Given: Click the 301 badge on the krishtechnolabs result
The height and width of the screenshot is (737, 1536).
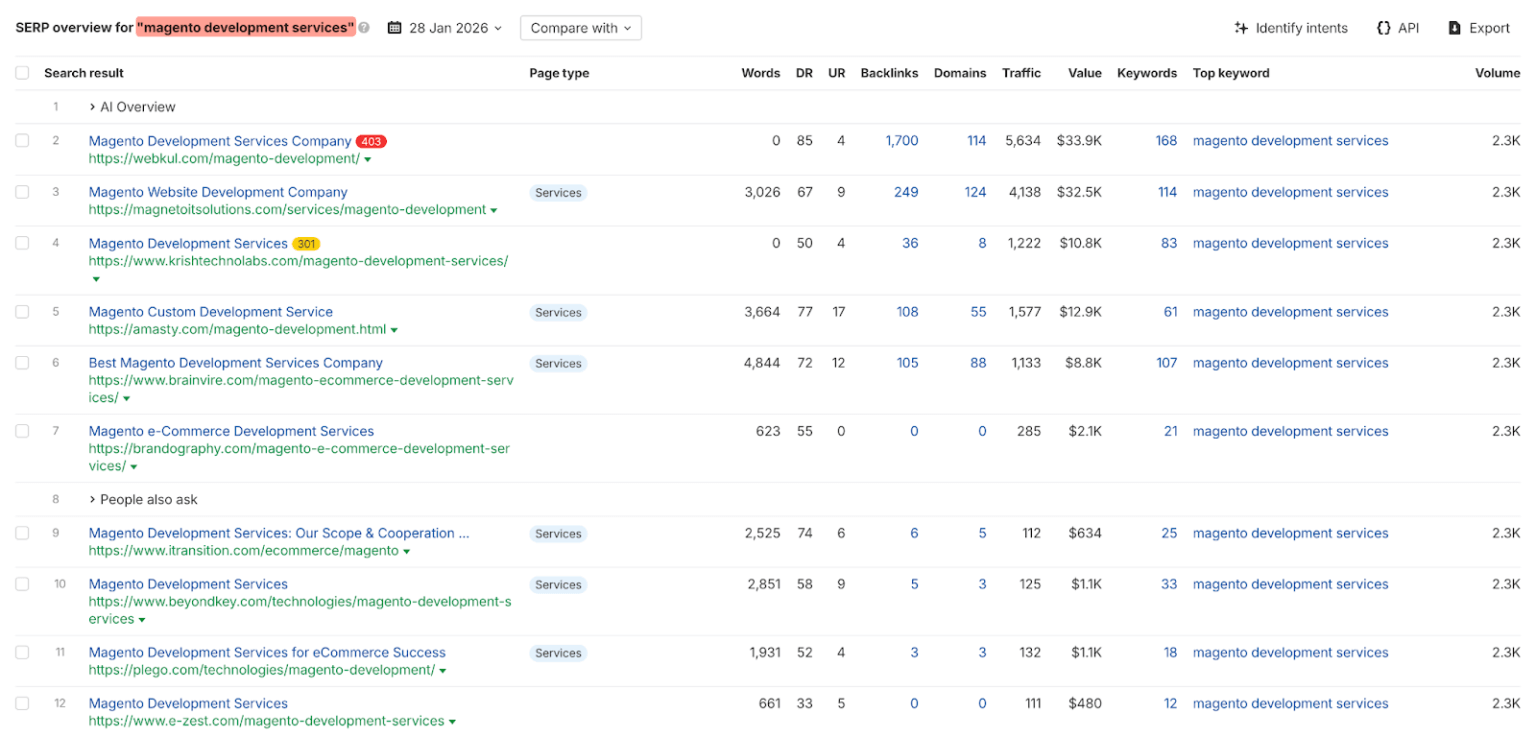Looking at the screenshot, I should (306, 244).
